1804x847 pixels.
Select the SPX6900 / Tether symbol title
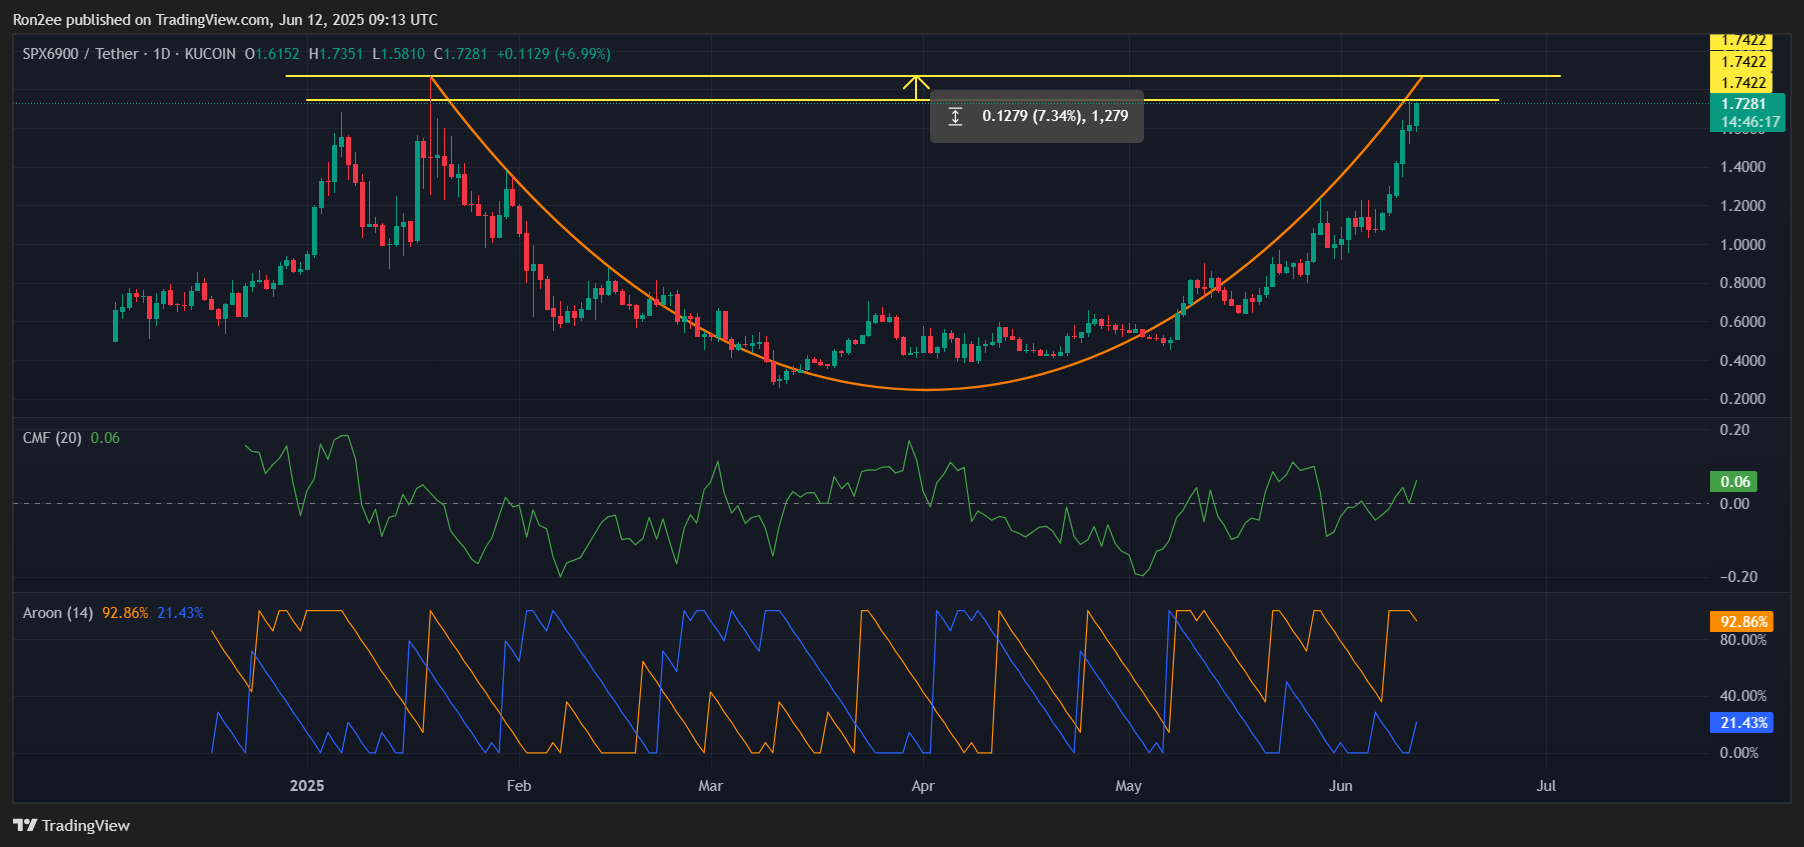[80, 54]
